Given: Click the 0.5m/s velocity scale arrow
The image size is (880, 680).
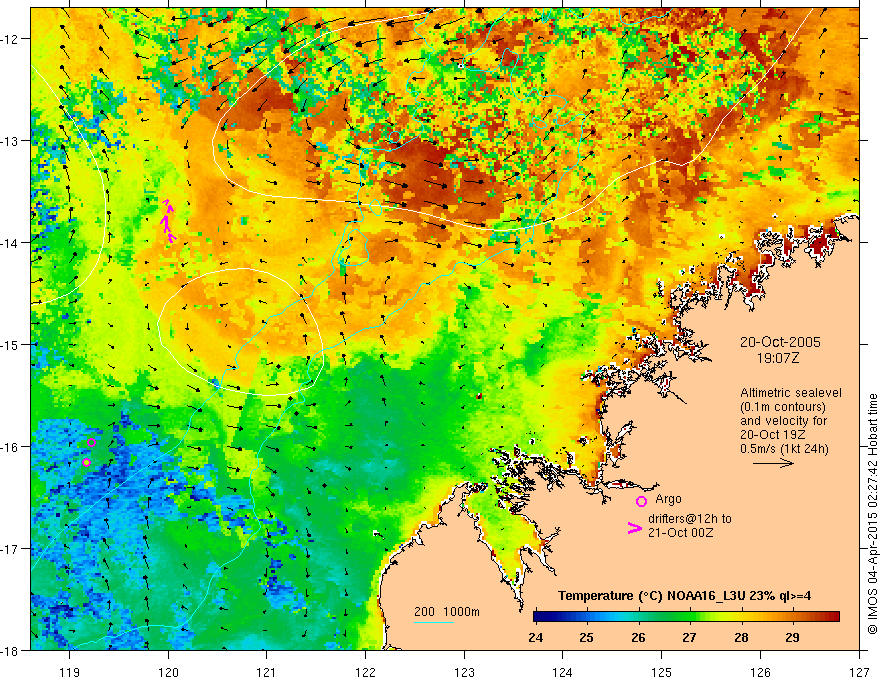Looking at the screenshot, I should (773, 463).
